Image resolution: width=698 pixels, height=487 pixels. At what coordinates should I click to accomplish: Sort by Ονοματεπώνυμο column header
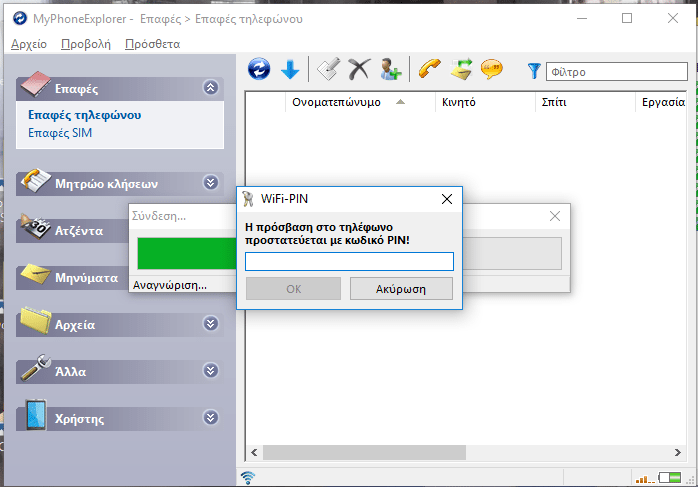click(360, 102)
